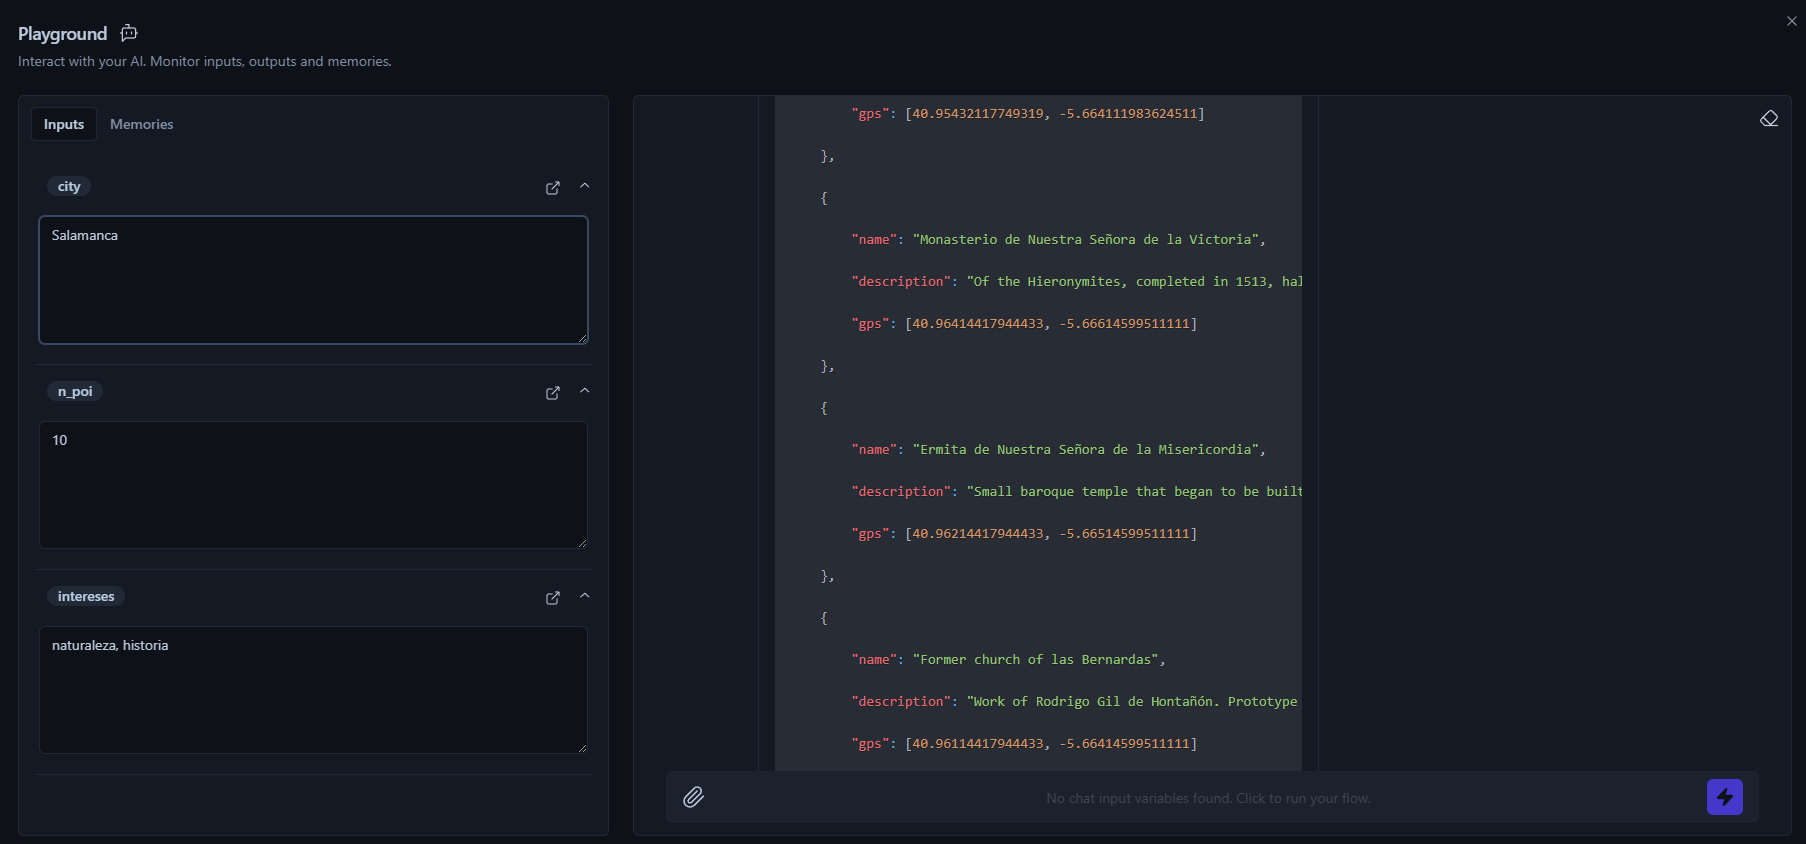The image size is (1806, 844).
Task: Attach a file with the paperclip icon
Action: point(694,797)
